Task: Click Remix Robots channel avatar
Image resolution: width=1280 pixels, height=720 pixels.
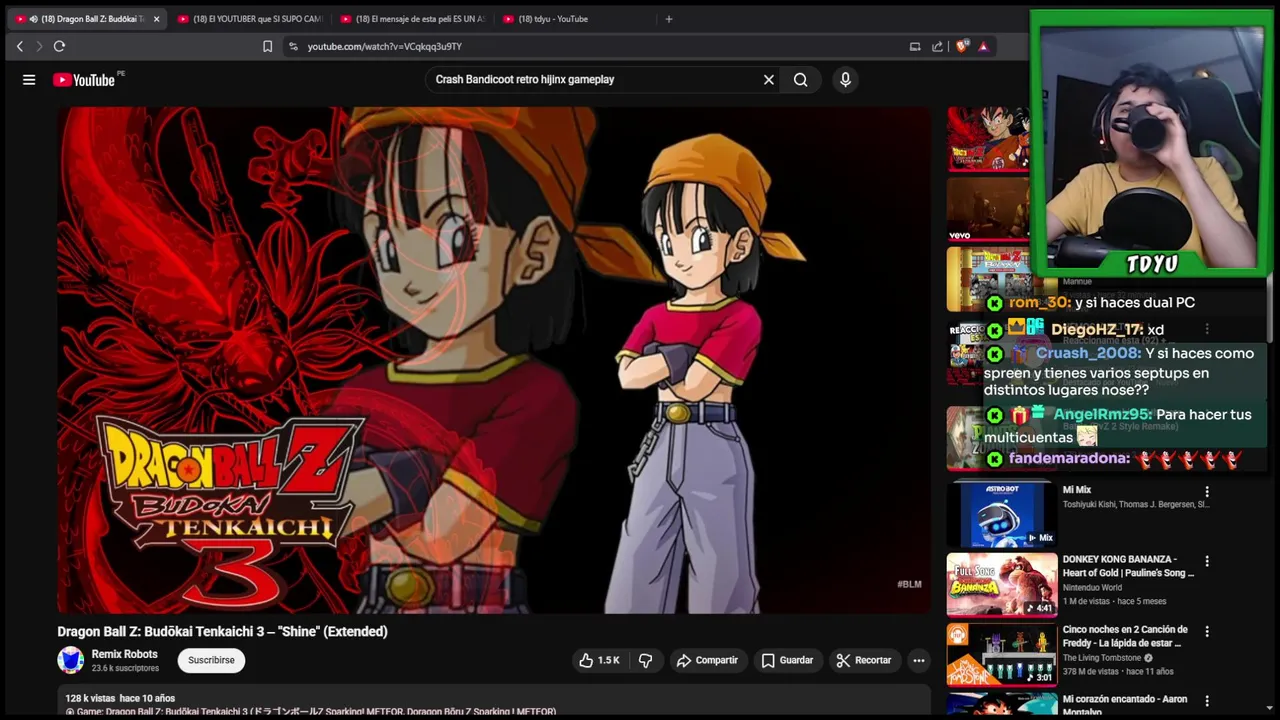Action: [x=71, y=660]
